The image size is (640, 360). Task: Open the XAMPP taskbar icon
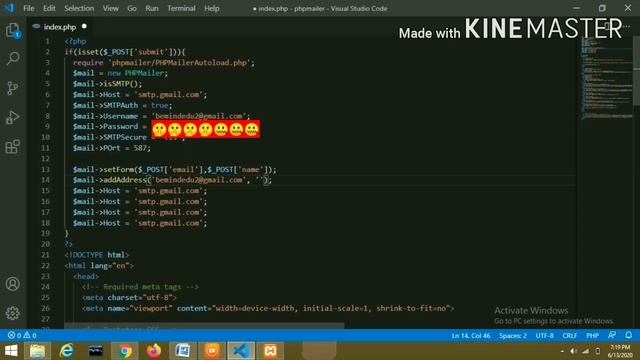[x=270, y=351]
